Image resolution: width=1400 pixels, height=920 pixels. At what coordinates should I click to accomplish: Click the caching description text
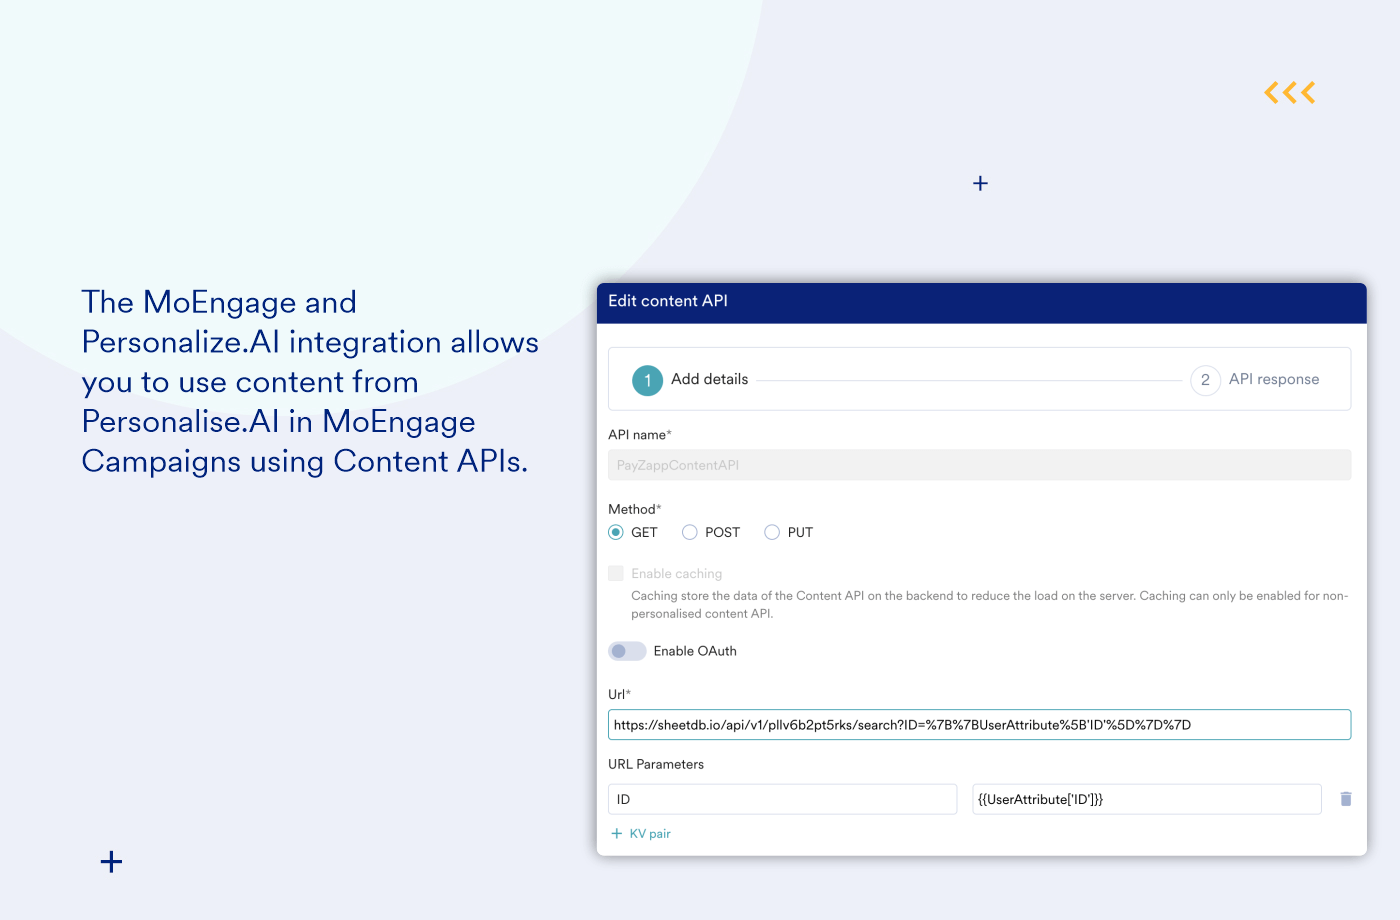coord(989,605)
